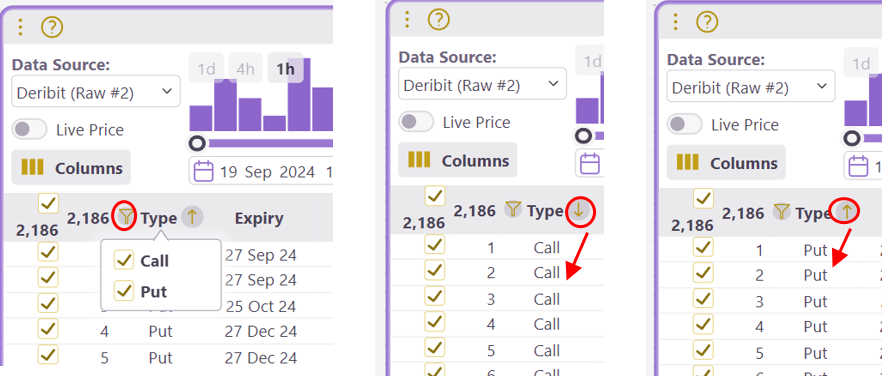The width and height of the screenshot is (892, 376).
Task: Click the 25 Oct 24 expiry cell
Action: [x=261, y=307]
